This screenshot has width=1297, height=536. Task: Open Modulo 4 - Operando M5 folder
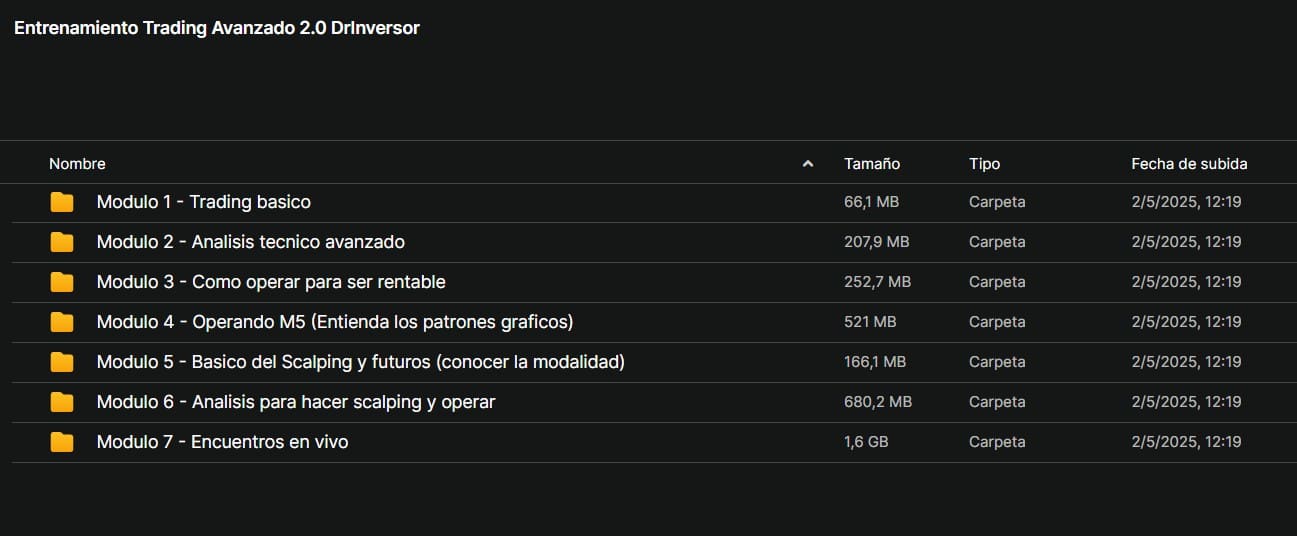[335, 322]
